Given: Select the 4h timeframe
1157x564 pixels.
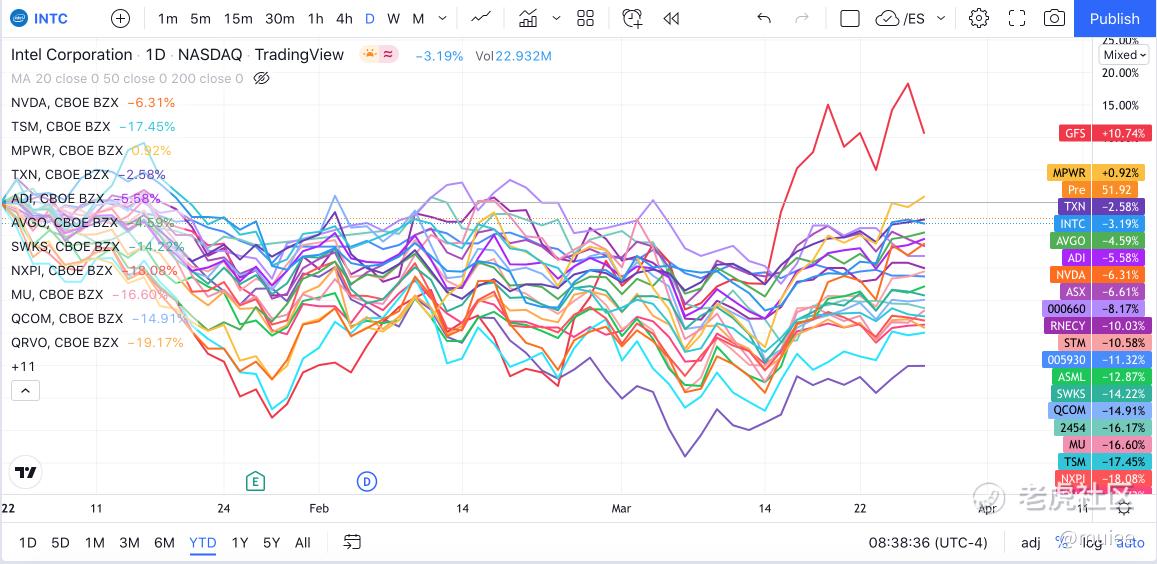Looking at the screenshot, I should (345, 18).
